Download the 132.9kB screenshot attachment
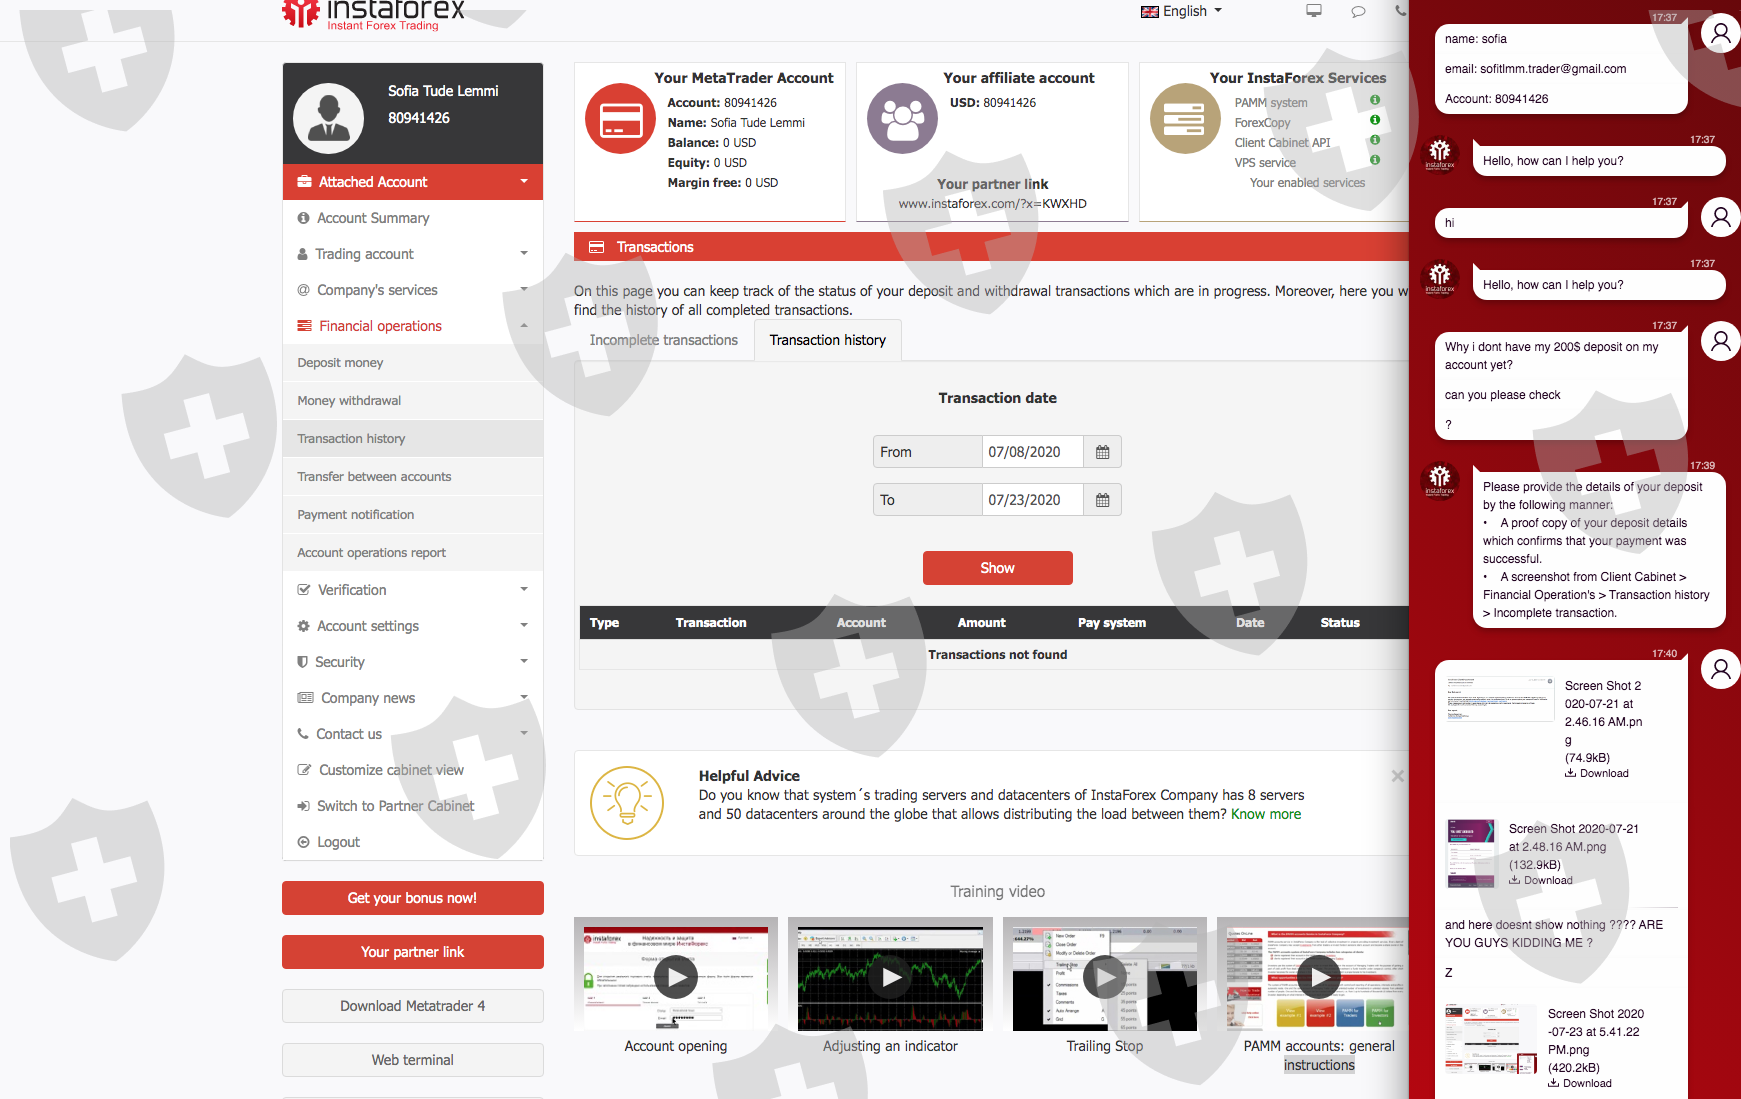The height and width of the screenshot is (1099, 1741). (1541, 880)
